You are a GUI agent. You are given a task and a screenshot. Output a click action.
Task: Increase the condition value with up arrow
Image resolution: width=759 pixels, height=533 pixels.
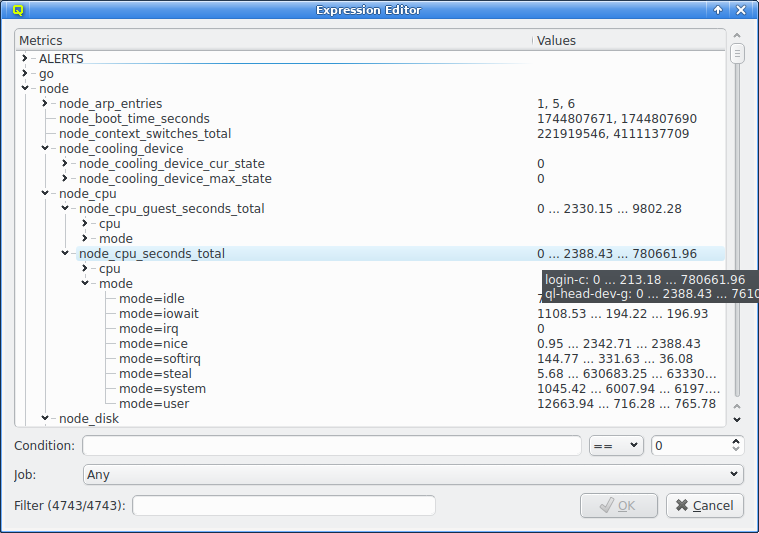click(736, 441)
